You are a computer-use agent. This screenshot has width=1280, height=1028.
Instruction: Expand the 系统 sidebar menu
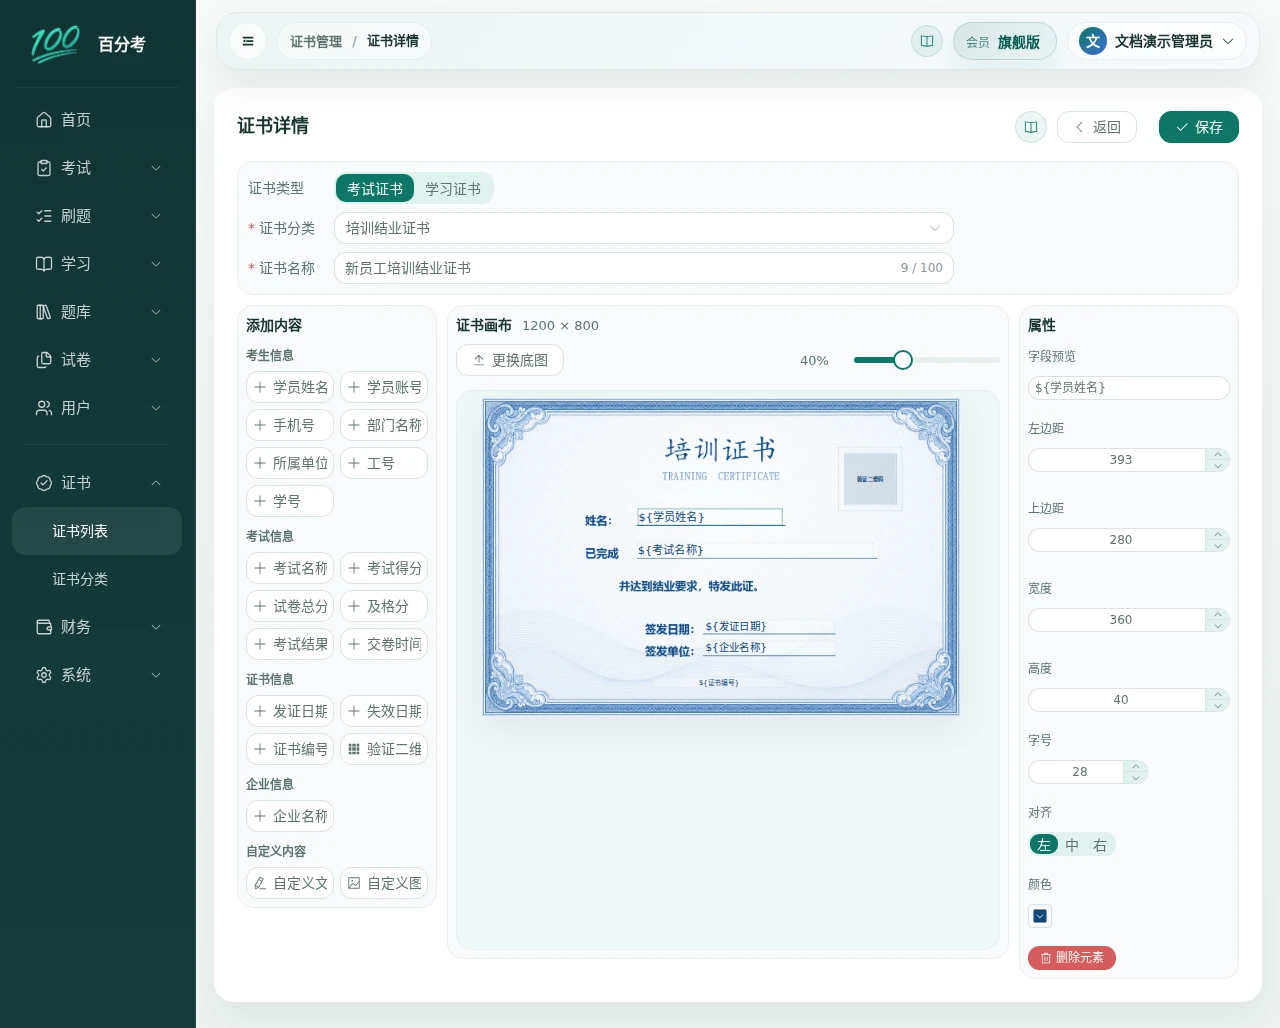[x=98, y=675]
